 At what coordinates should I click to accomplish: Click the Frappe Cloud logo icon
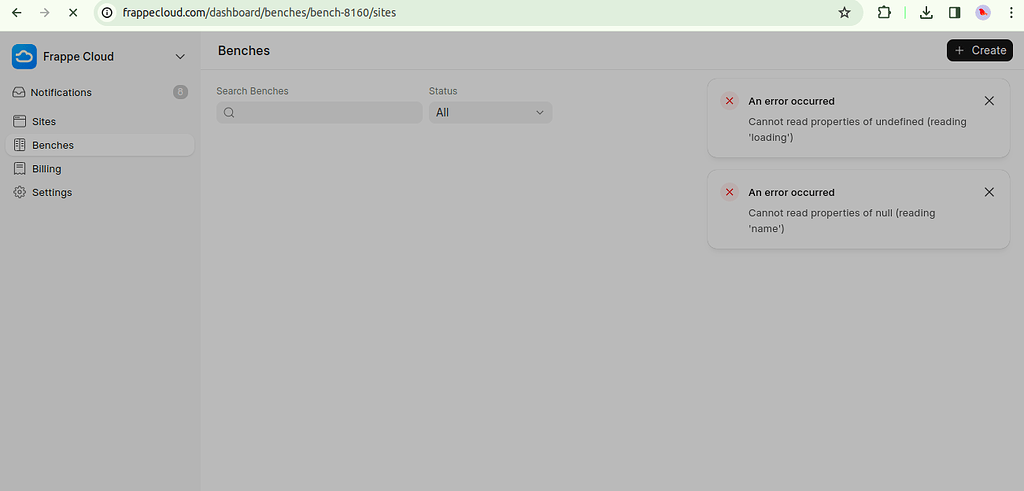pyautogui.click(x=24, y=57)
